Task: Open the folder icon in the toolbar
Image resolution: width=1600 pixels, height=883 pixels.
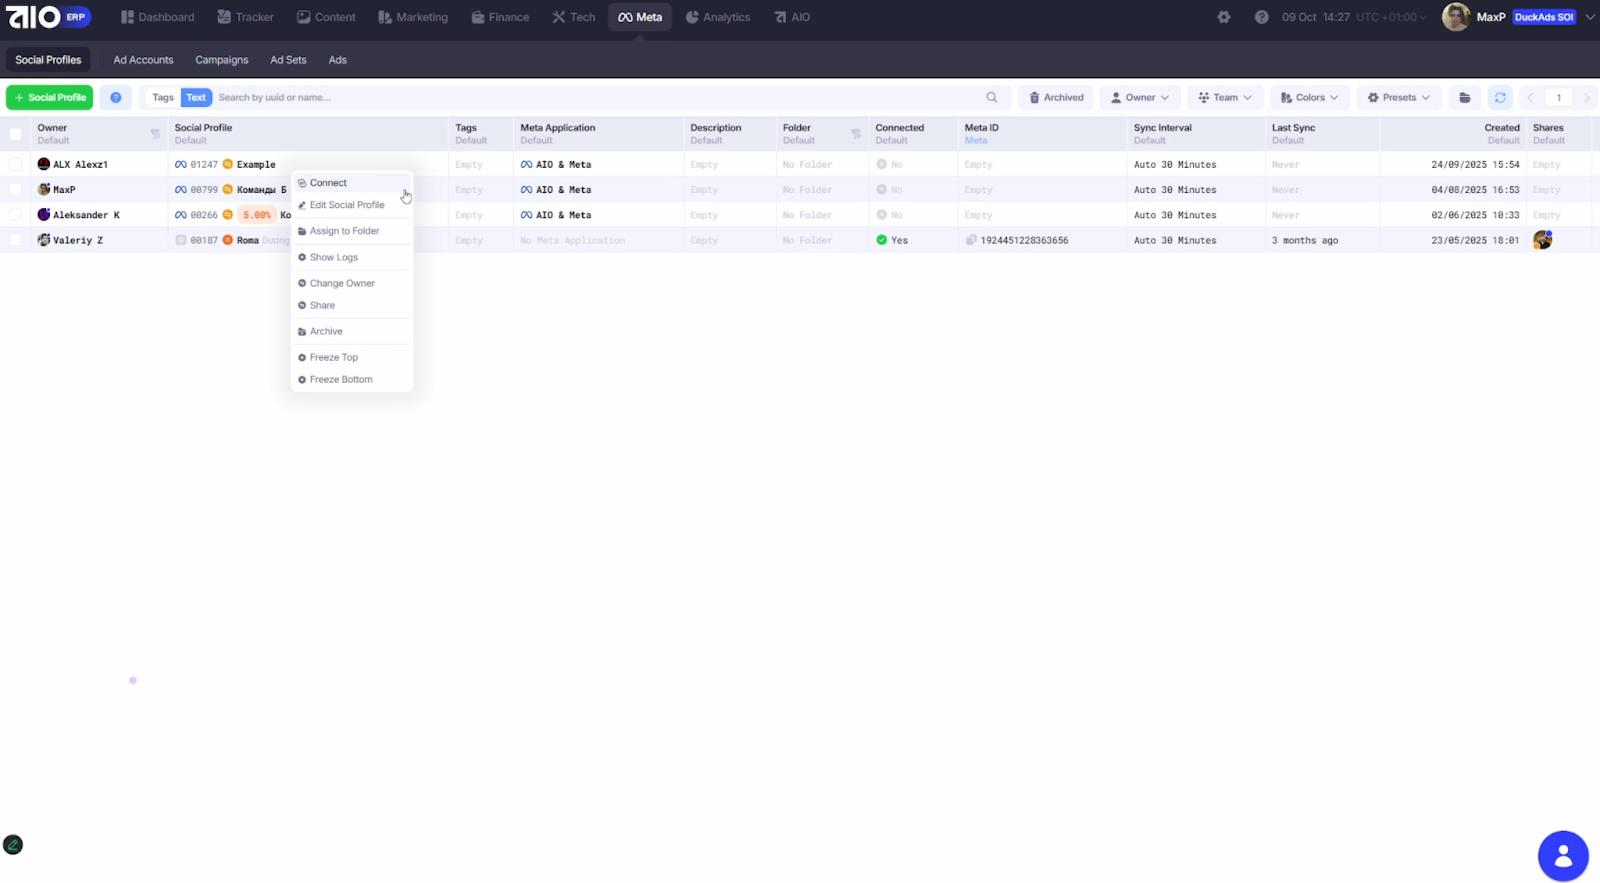Action: (x=1464, y=98)
